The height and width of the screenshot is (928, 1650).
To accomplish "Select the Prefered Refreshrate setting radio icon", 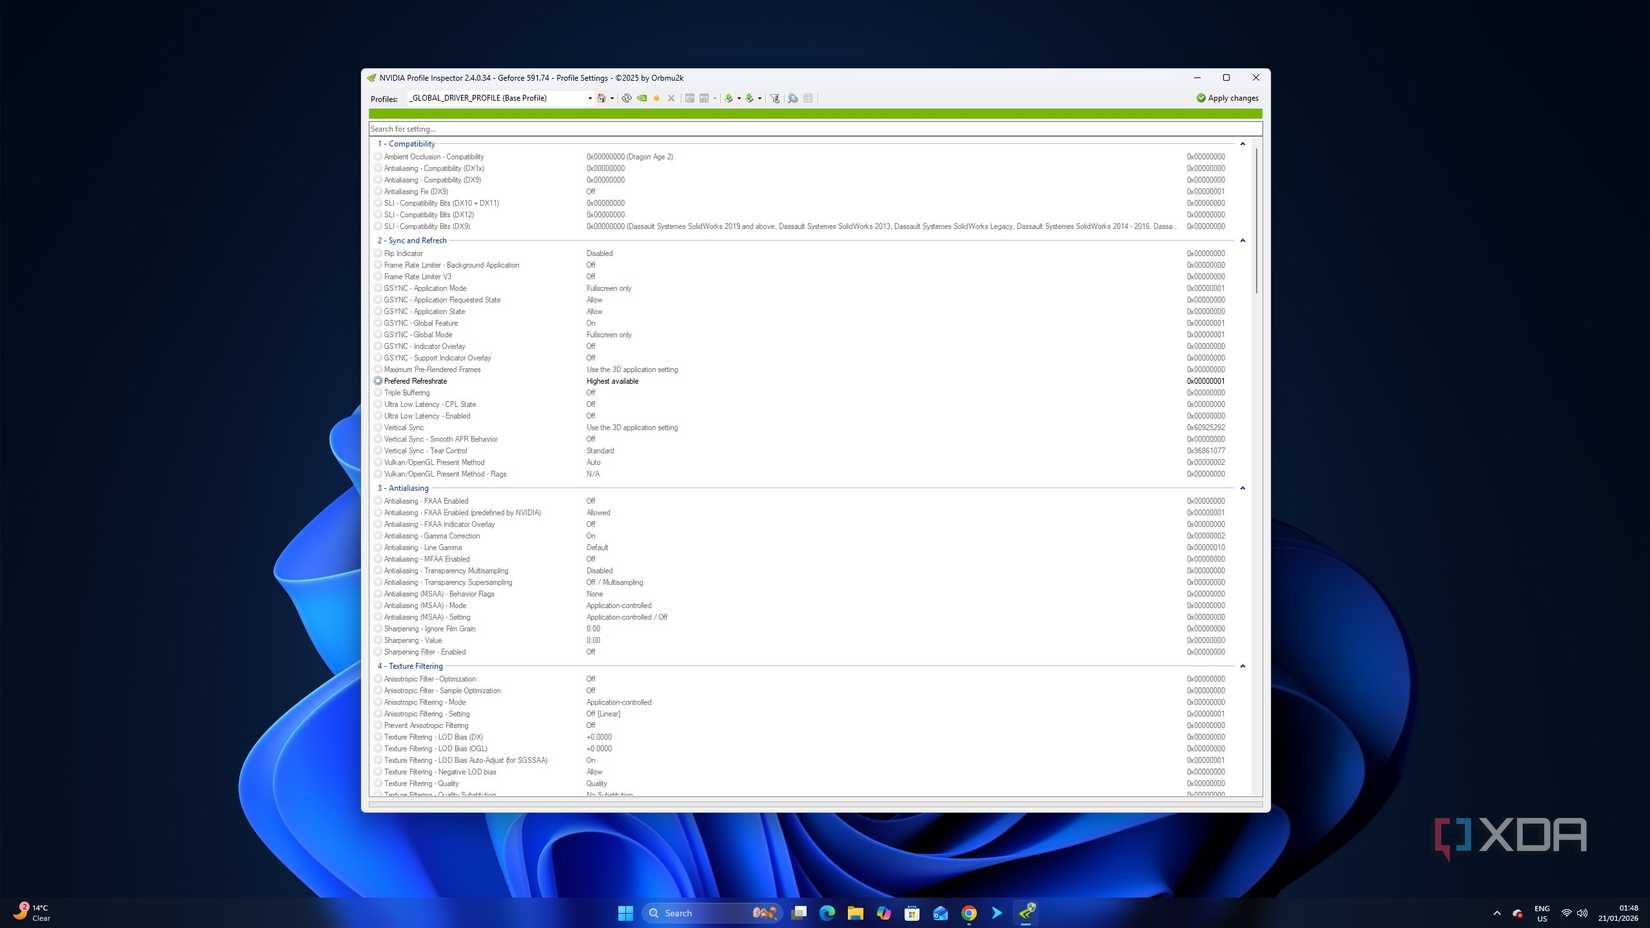I will click(x=378, y=381).
